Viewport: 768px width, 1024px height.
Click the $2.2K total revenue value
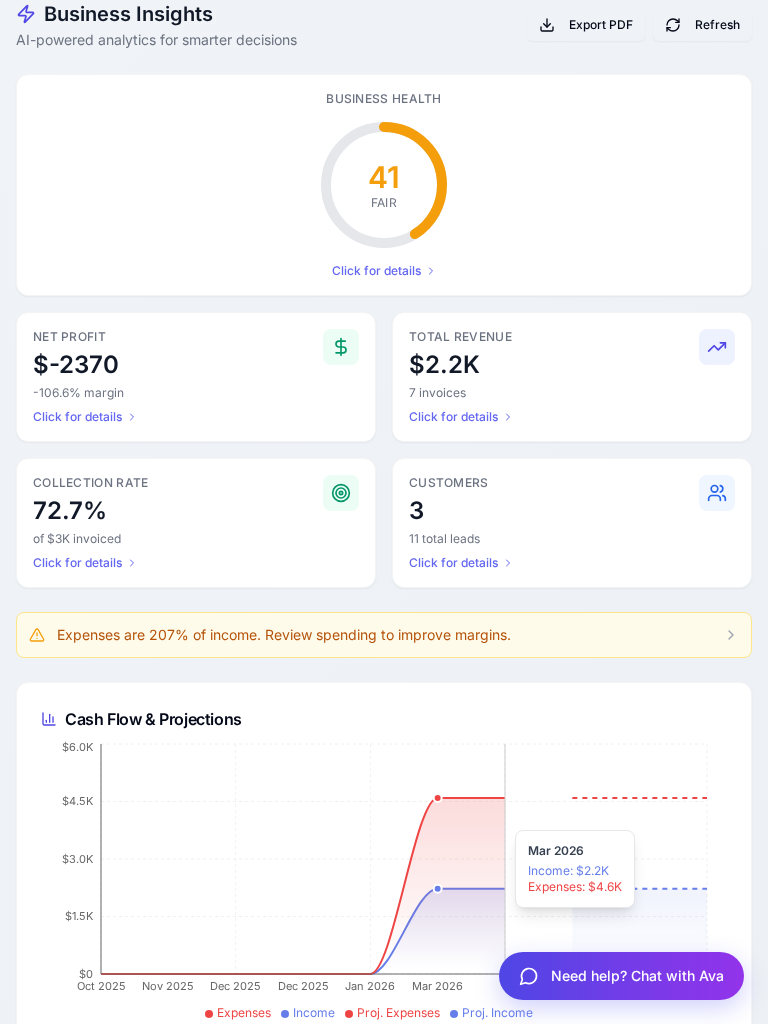[445, 364]
